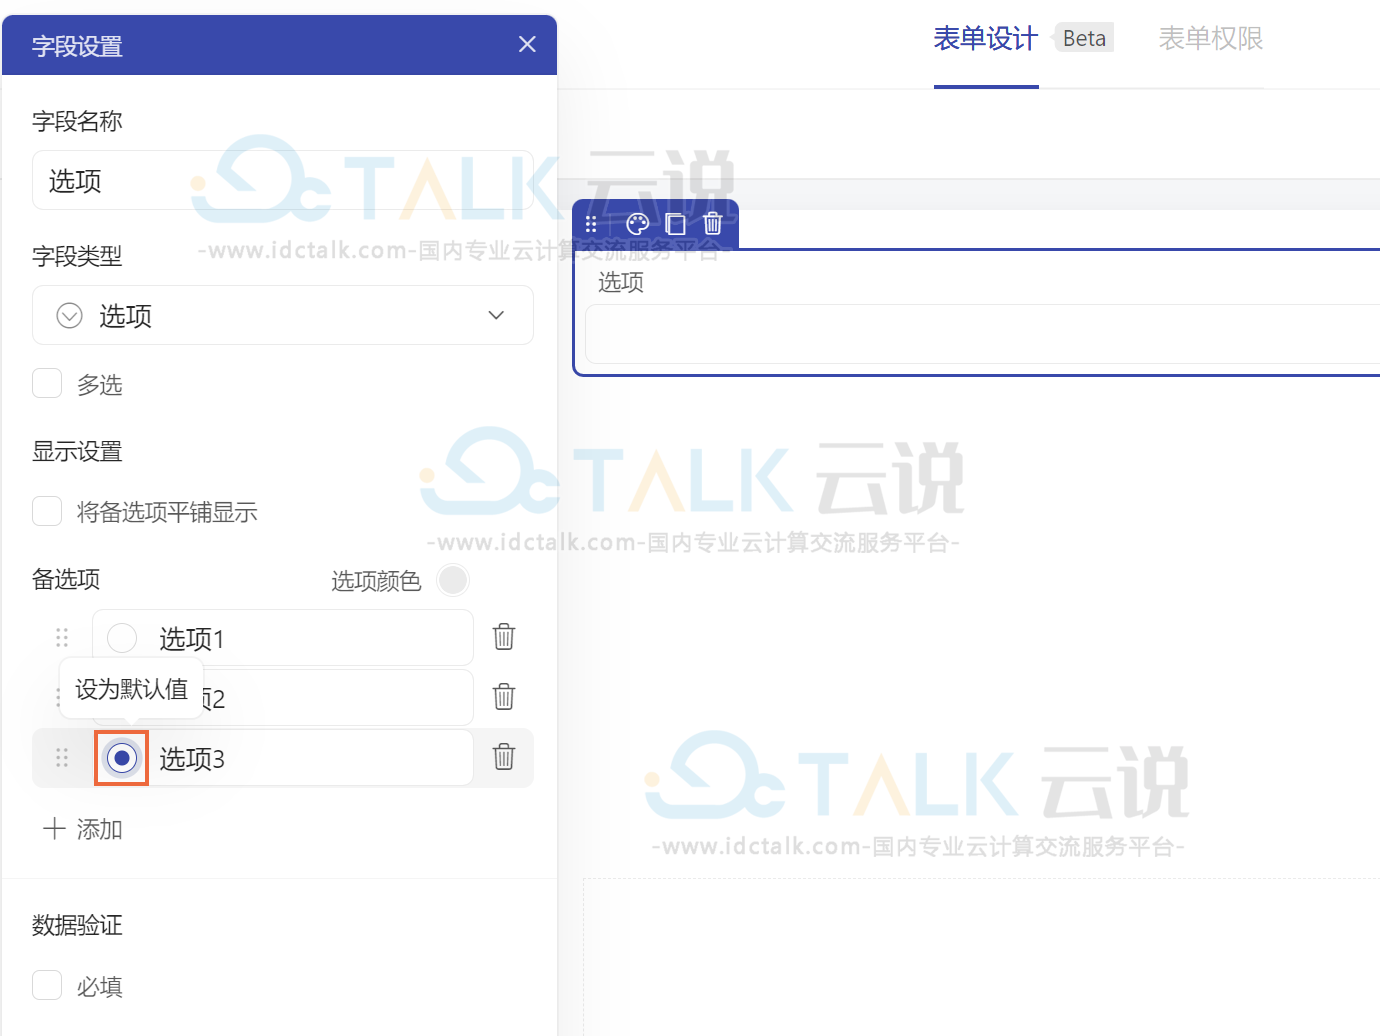
Task: Click the drag handle of 选项3
Action: [x=62, y=758]
